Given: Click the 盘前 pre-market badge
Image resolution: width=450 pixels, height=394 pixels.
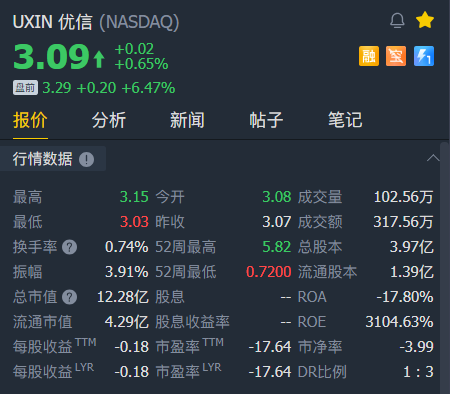Looking at the screenshot, I should [x=25, y=88].
